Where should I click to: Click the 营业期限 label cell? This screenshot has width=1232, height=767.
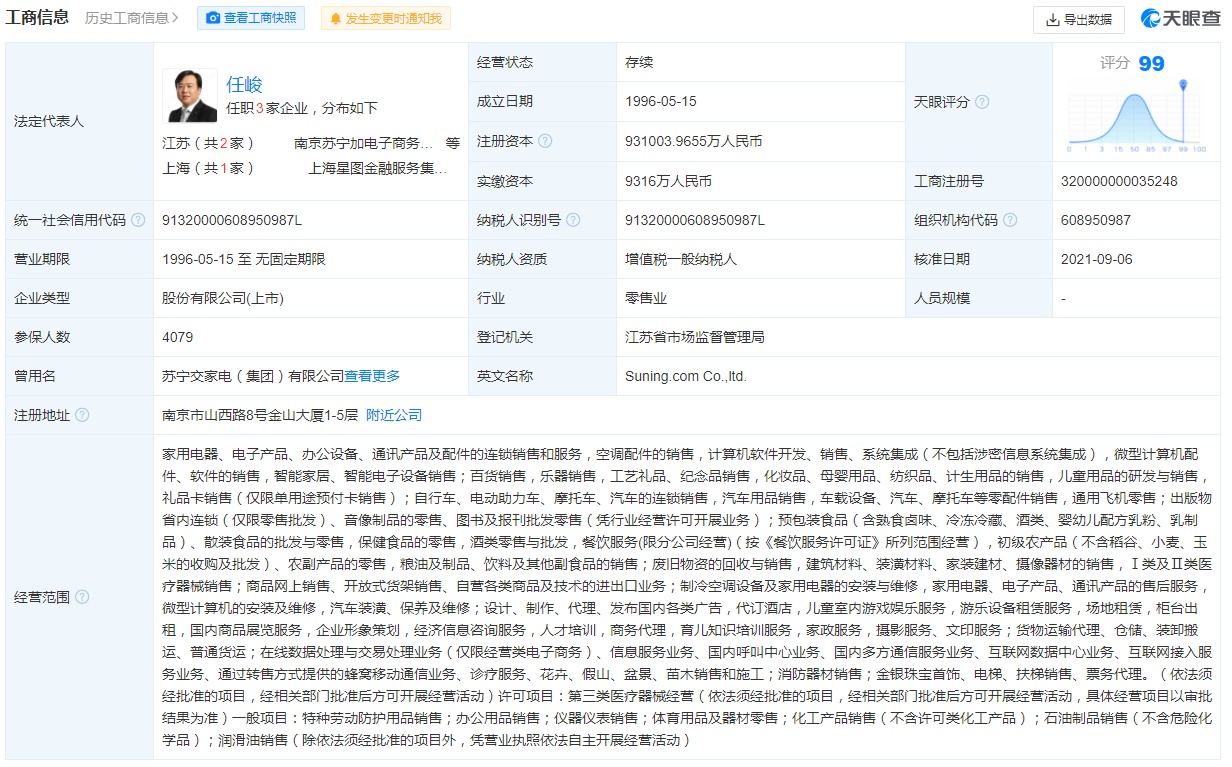[x=80, y=259]
